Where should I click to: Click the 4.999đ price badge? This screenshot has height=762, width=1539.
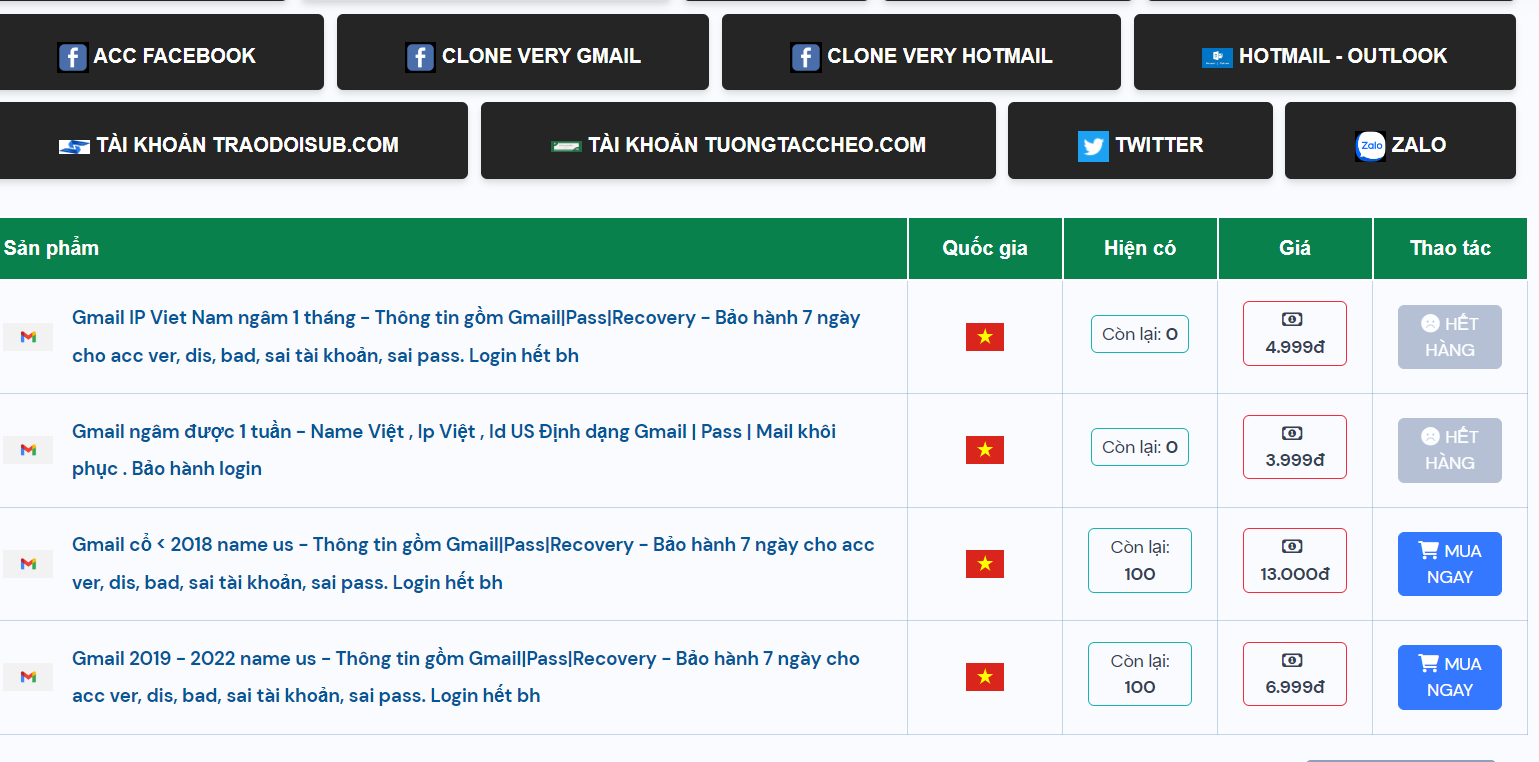(x=1295, y=334)
